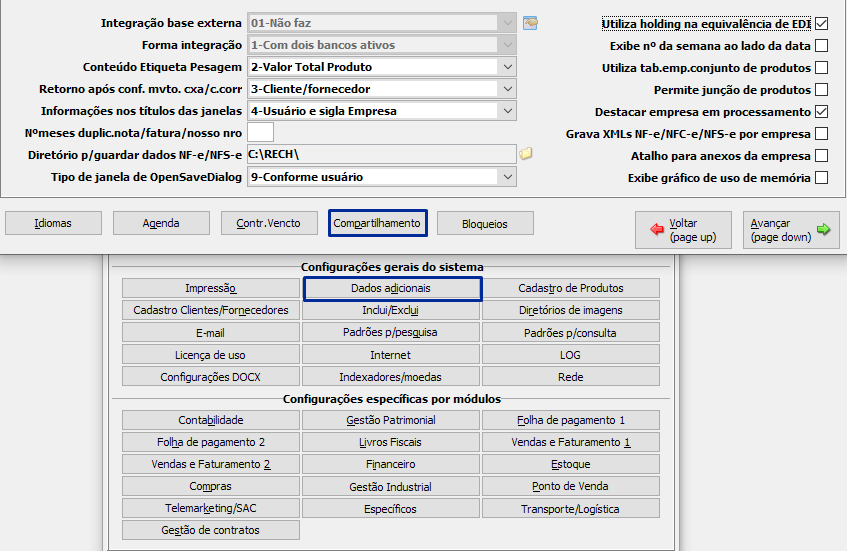Image resolution: width=847 pixels, height=551 pixels.
Task: Open Transporte/Logística settings
Action: (571, 508)
